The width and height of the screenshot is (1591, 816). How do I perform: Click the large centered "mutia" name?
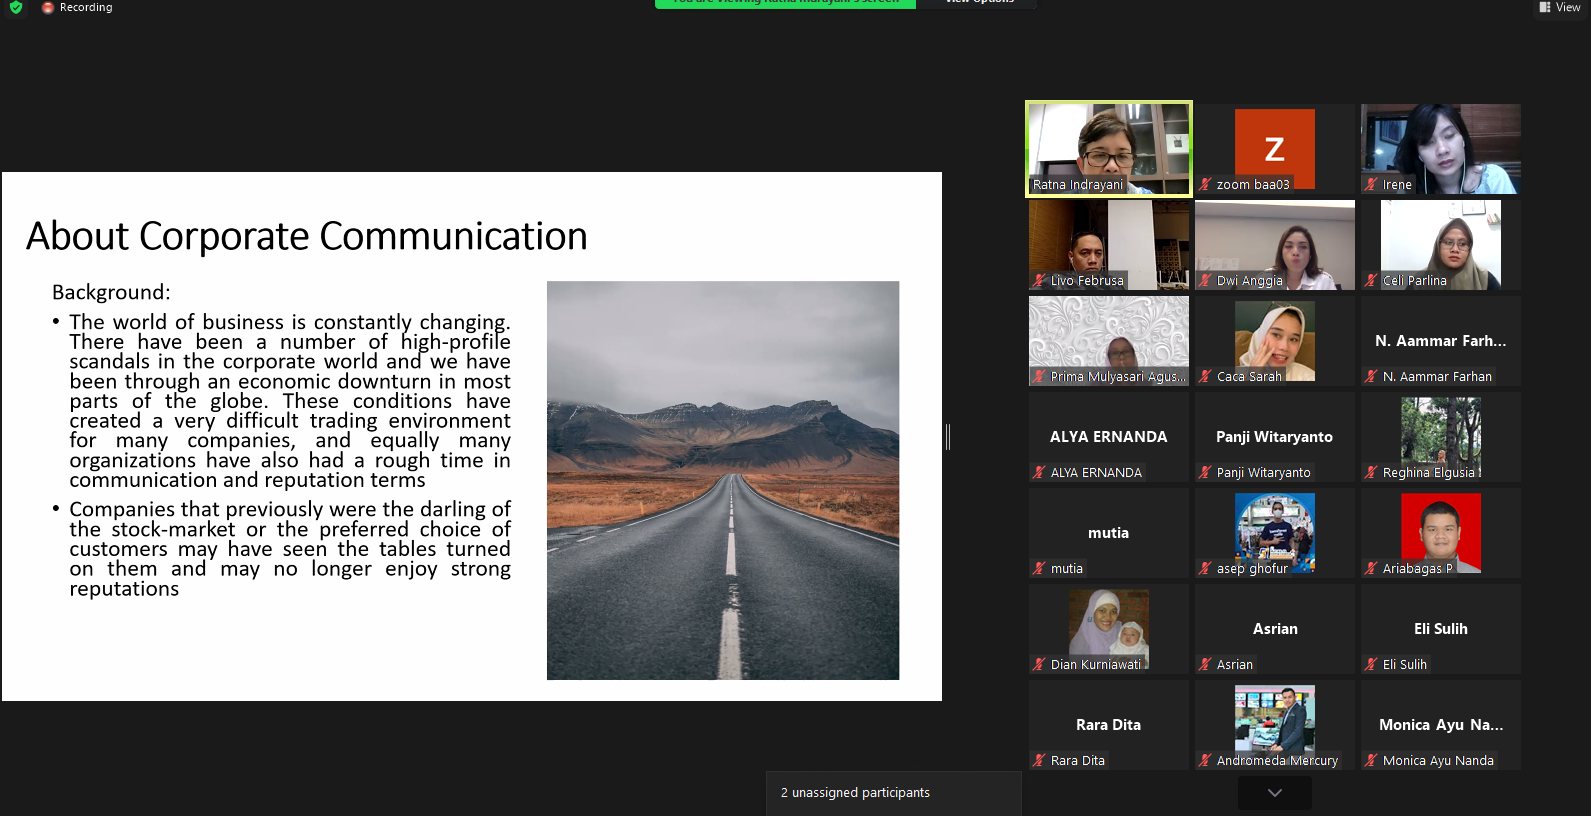tap(1109, 533)
